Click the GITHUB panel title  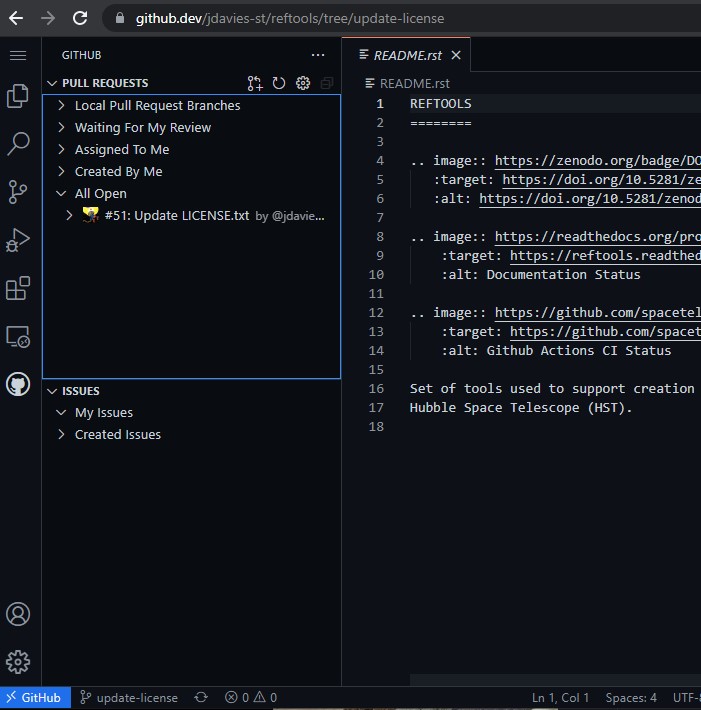82,55
